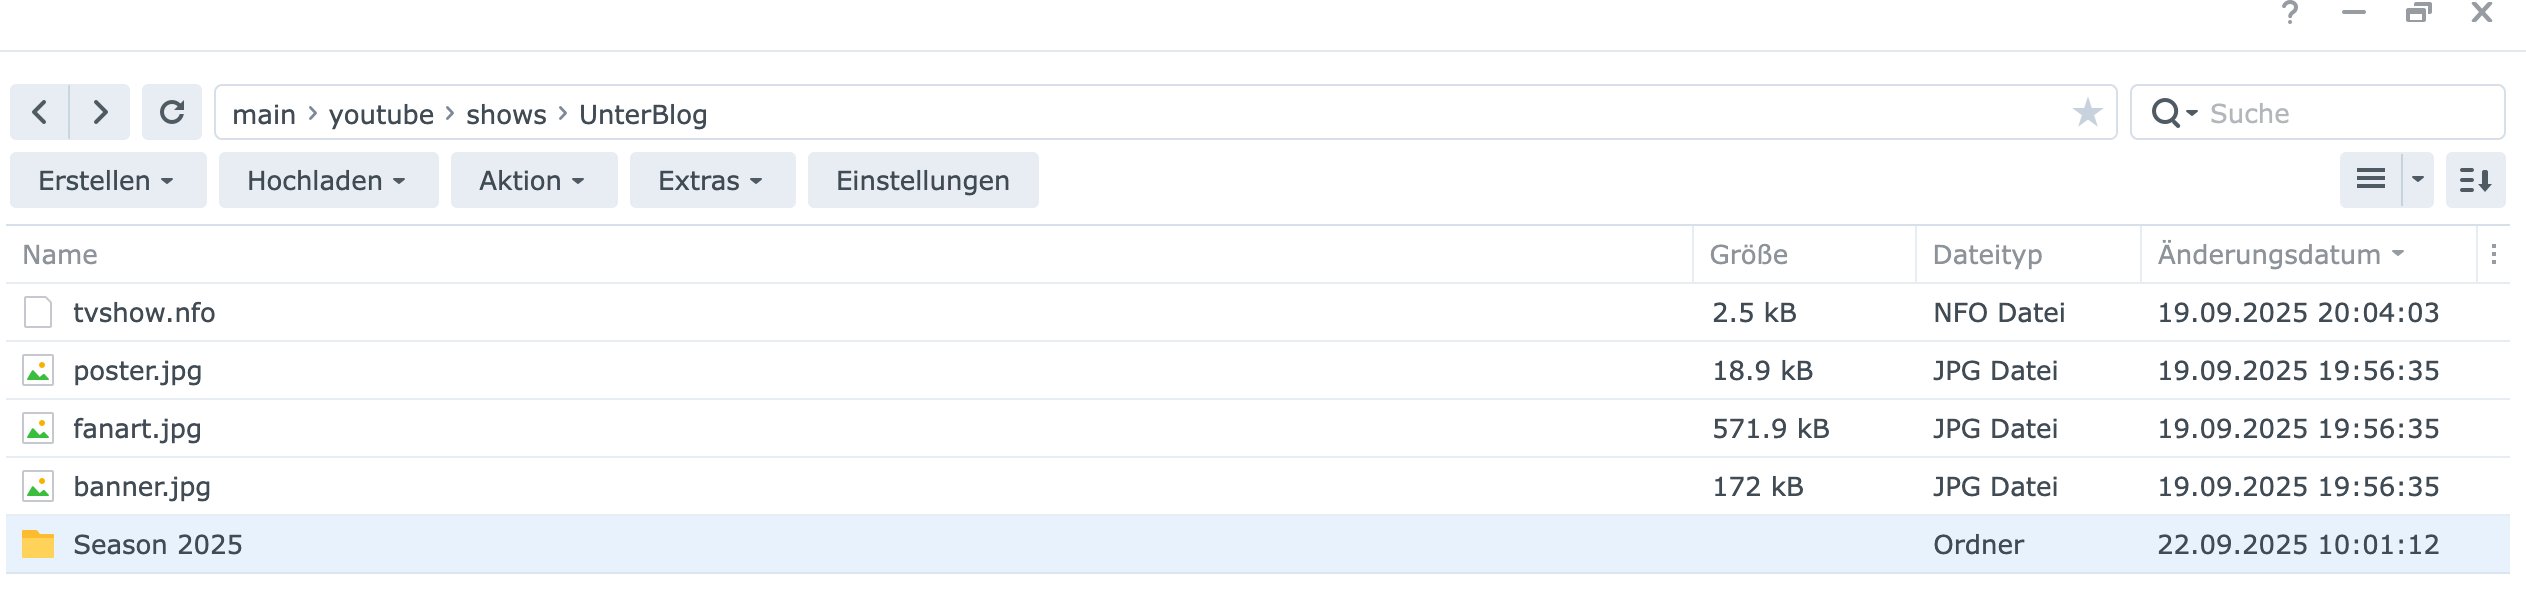Click in the Suche search field
This screenshot has width=2526, height=592.
2350,114
